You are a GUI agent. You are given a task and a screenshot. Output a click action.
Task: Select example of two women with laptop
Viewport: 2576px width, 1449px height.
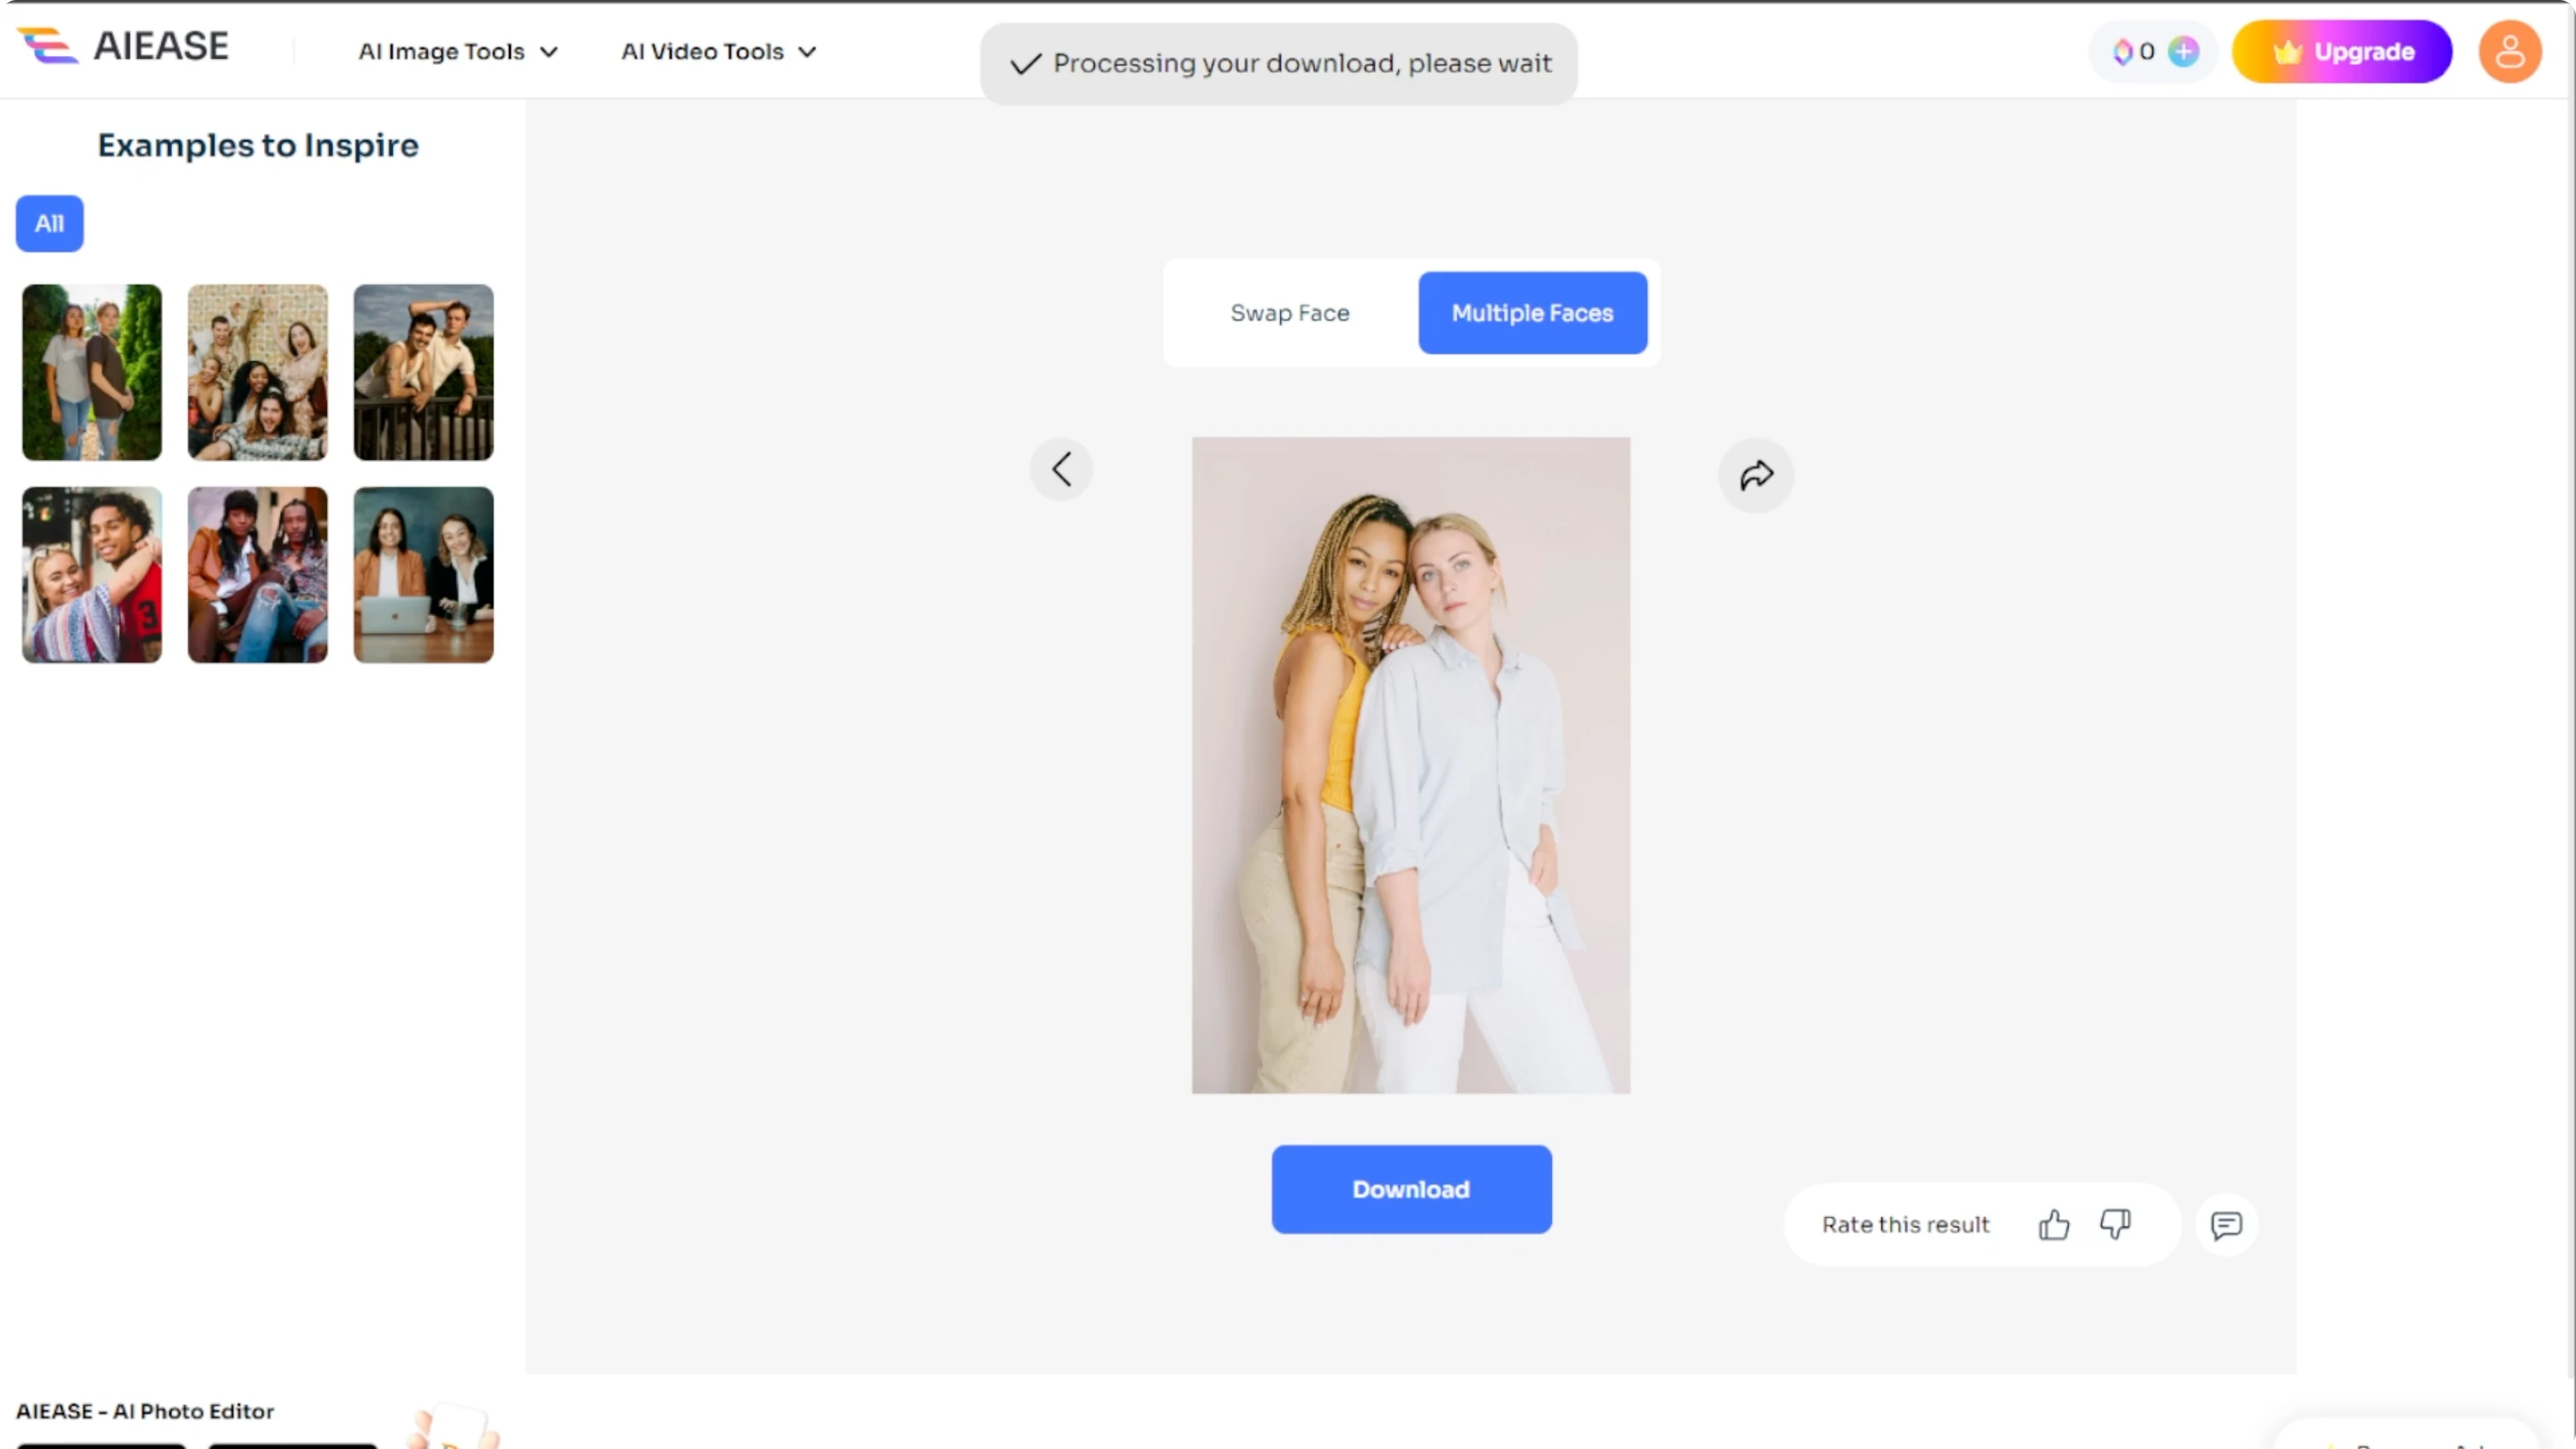tap(423, 575)
